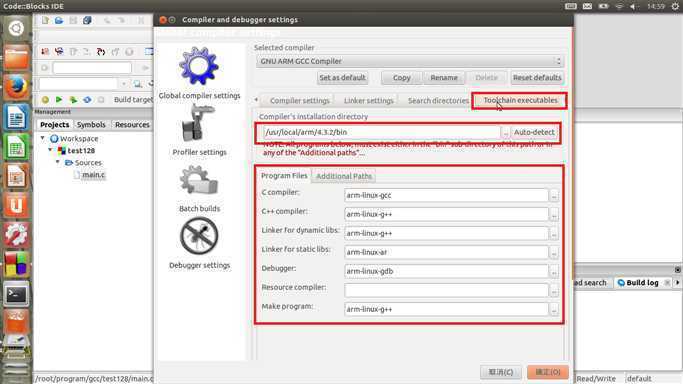Click the orange confirm (O) button
This screenshot has width=683, height=384.
(x=548, y=372)
